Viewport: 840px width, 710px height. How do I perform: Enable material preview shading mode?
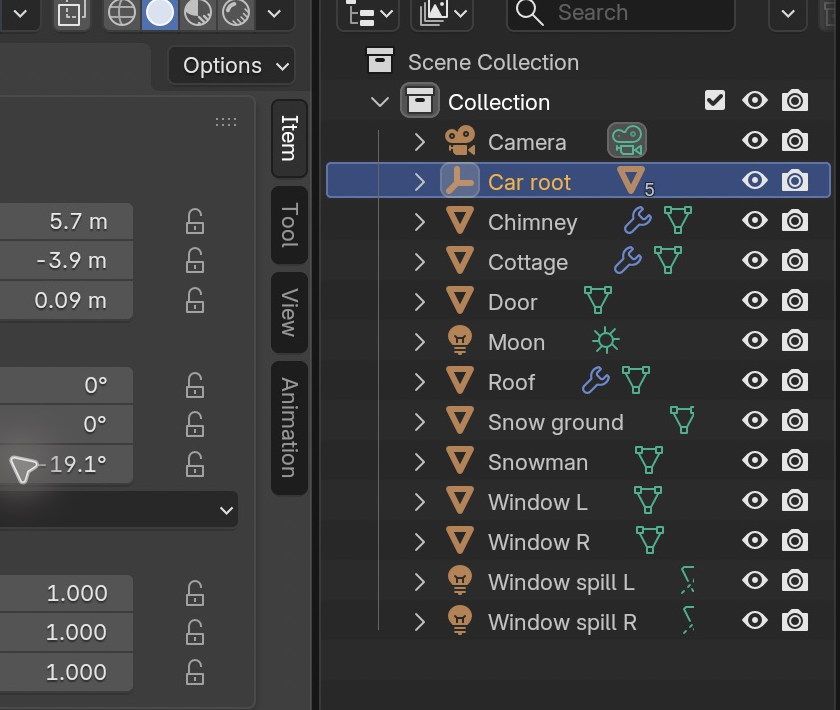pyautogui.click(x=198, y=13)
